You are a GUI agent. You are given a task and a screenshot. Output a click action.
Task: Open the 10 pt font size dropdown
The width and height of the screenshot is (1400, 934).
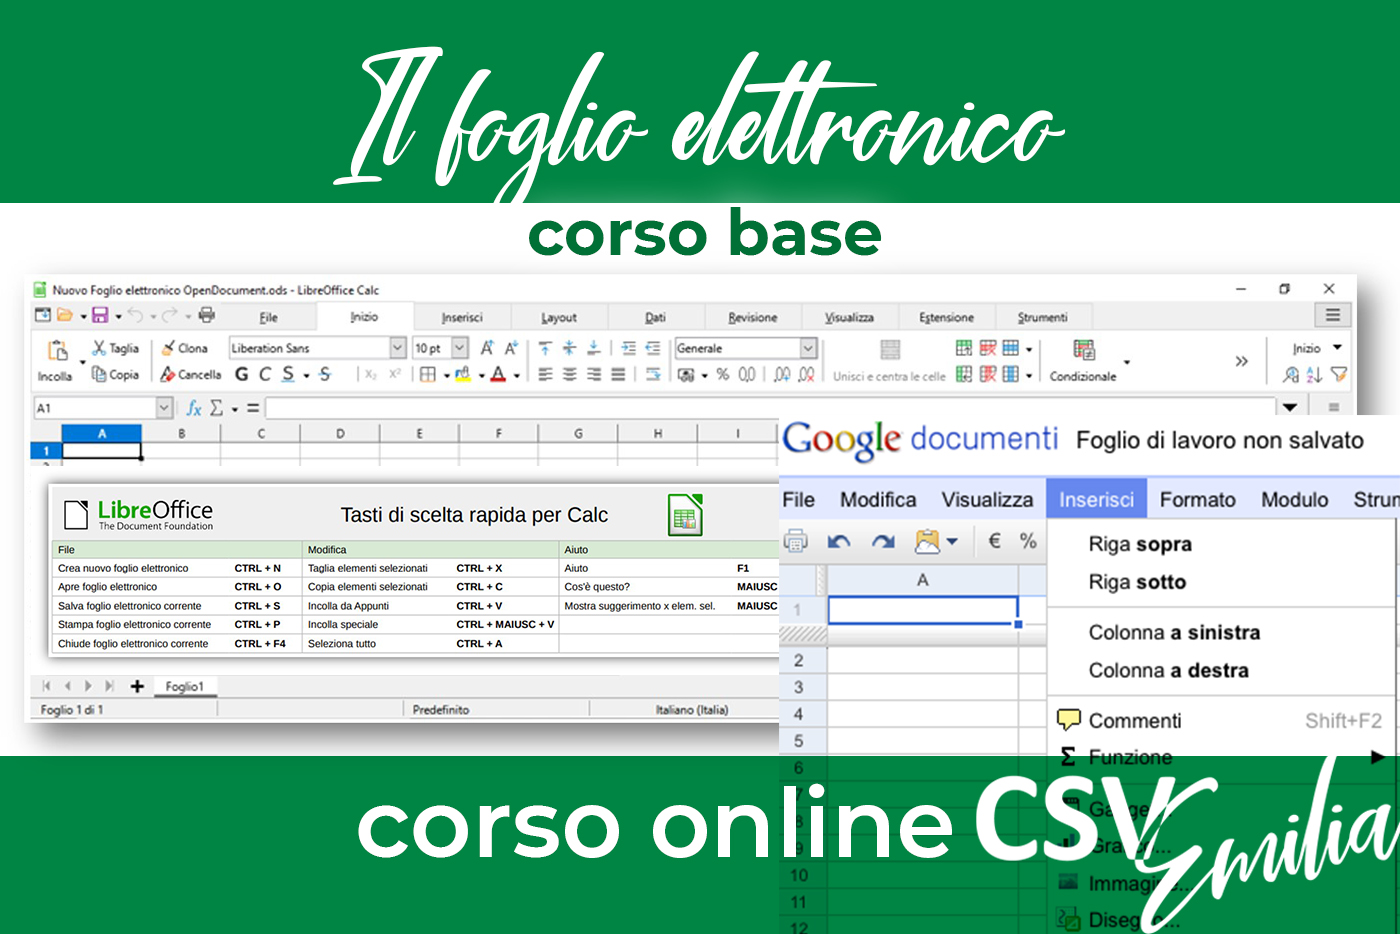point(459,348)
